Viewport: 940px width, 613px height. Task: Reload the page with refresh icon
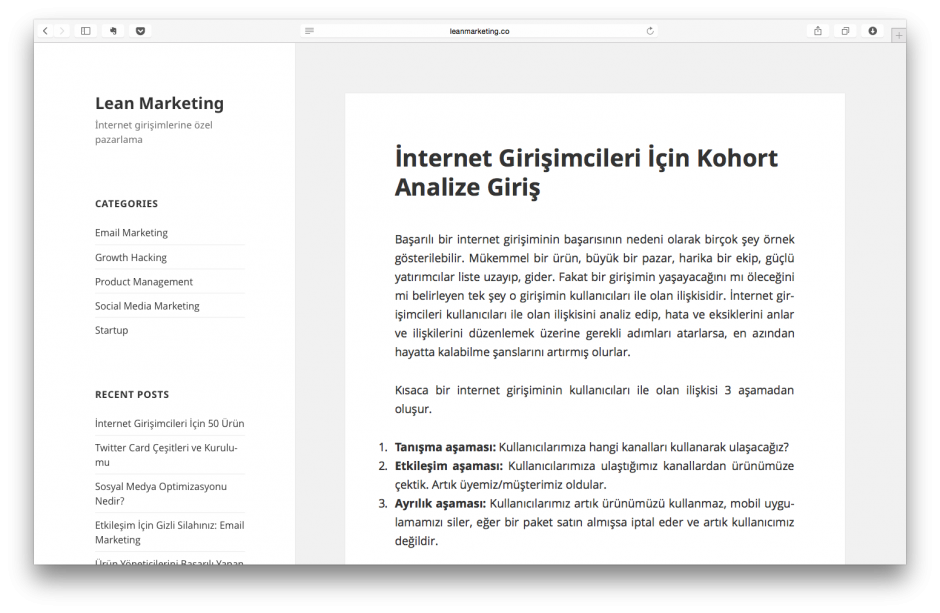[650, 31]
